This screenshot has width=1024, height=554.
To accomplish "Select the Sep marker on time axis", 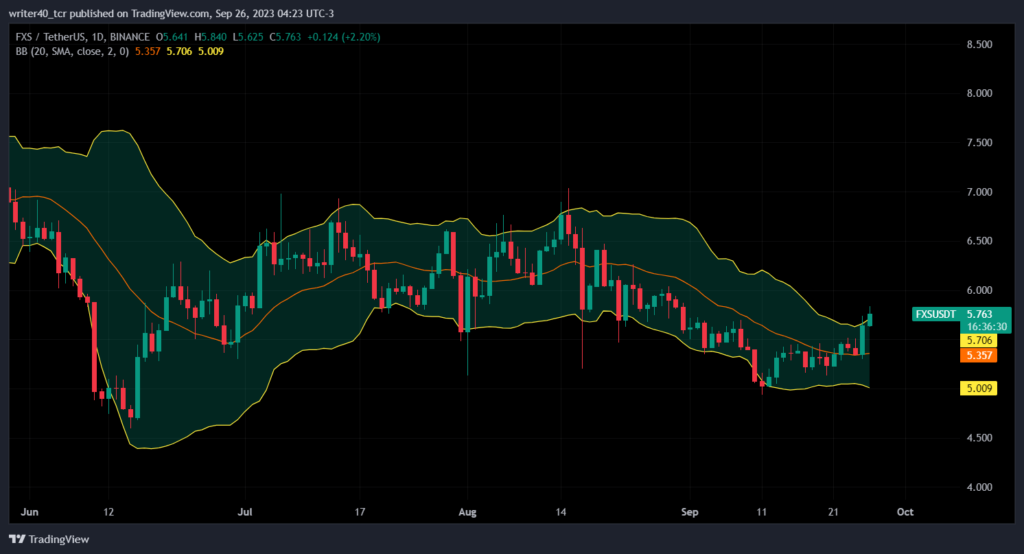I will tap(690, 512).
